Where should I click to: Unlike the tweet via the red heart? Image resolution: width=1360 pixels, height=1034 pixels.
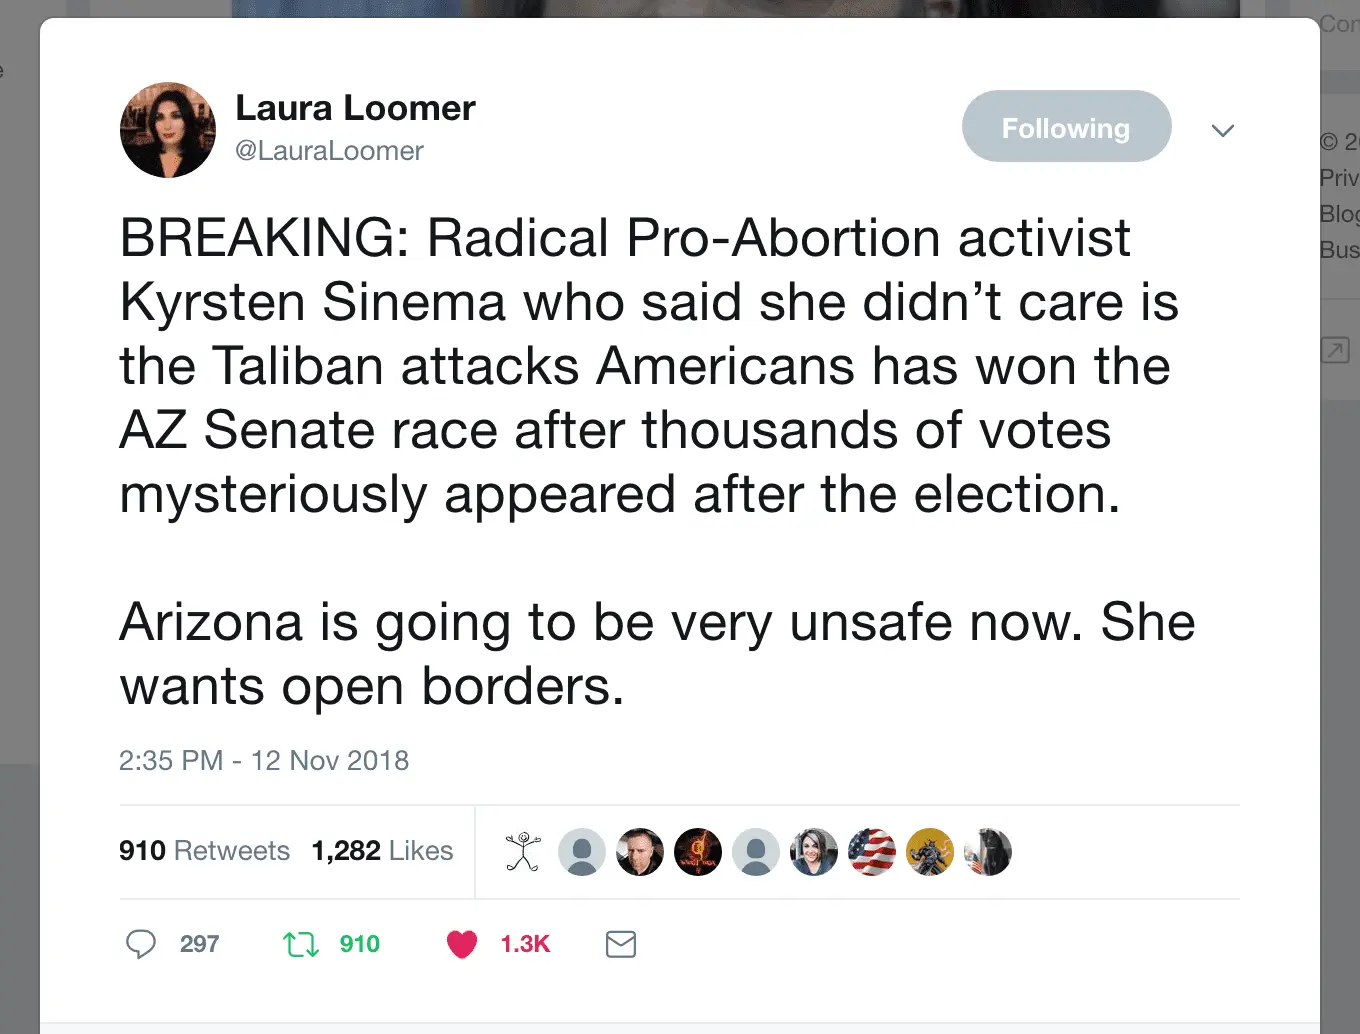462,944
